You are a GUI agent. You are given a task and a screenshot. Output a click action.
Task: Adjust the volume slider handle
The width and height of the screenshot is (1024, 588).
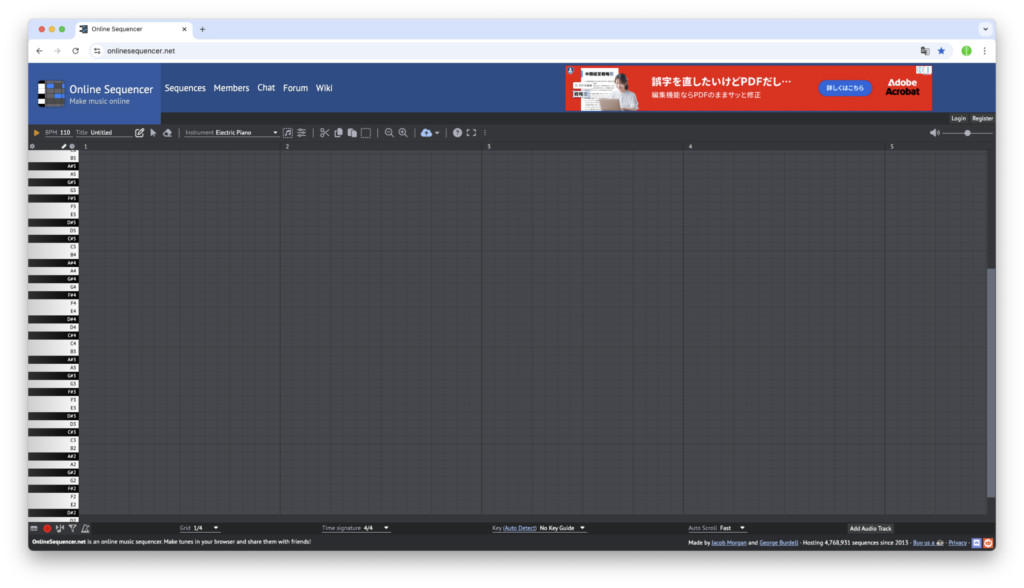pyautogui.click(x=967, y=132)
